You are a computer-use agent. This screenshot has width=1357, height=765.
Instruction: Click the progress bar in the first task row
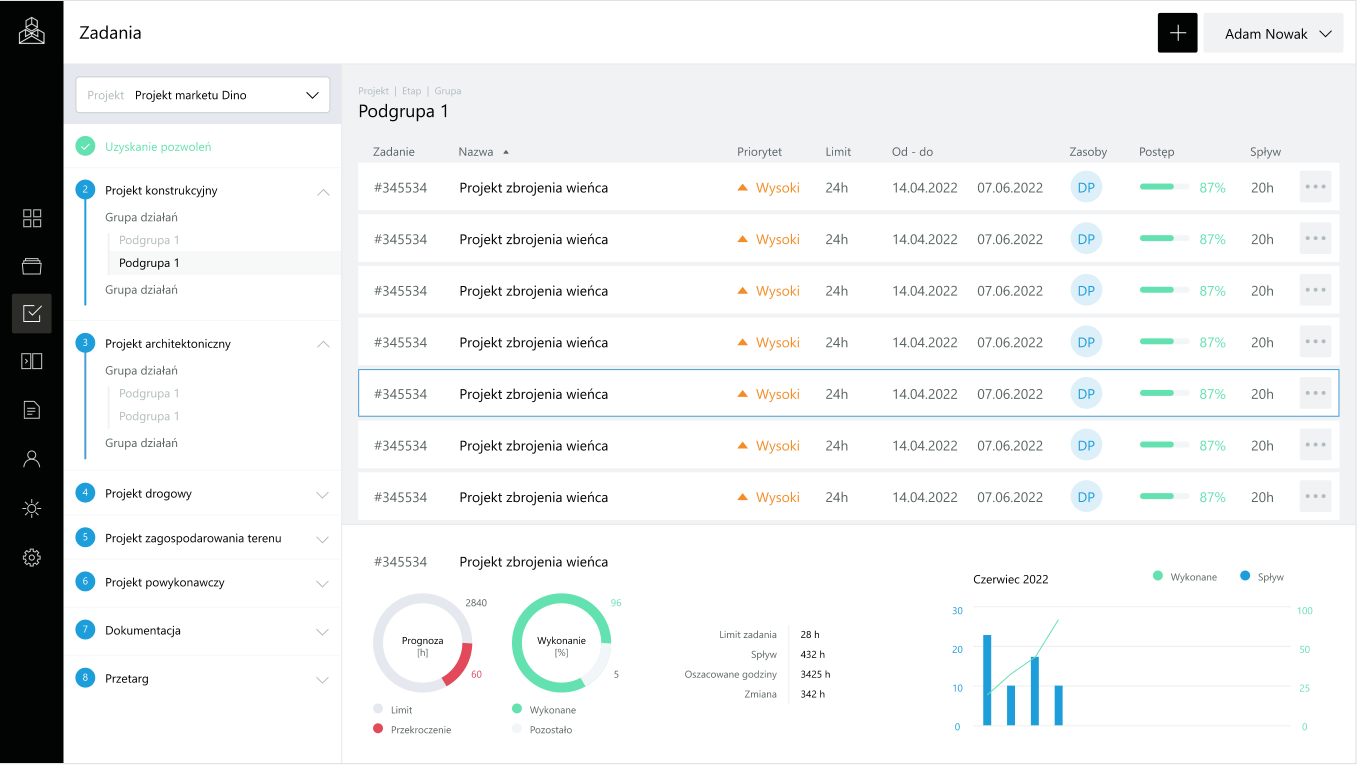(1164, 187)
